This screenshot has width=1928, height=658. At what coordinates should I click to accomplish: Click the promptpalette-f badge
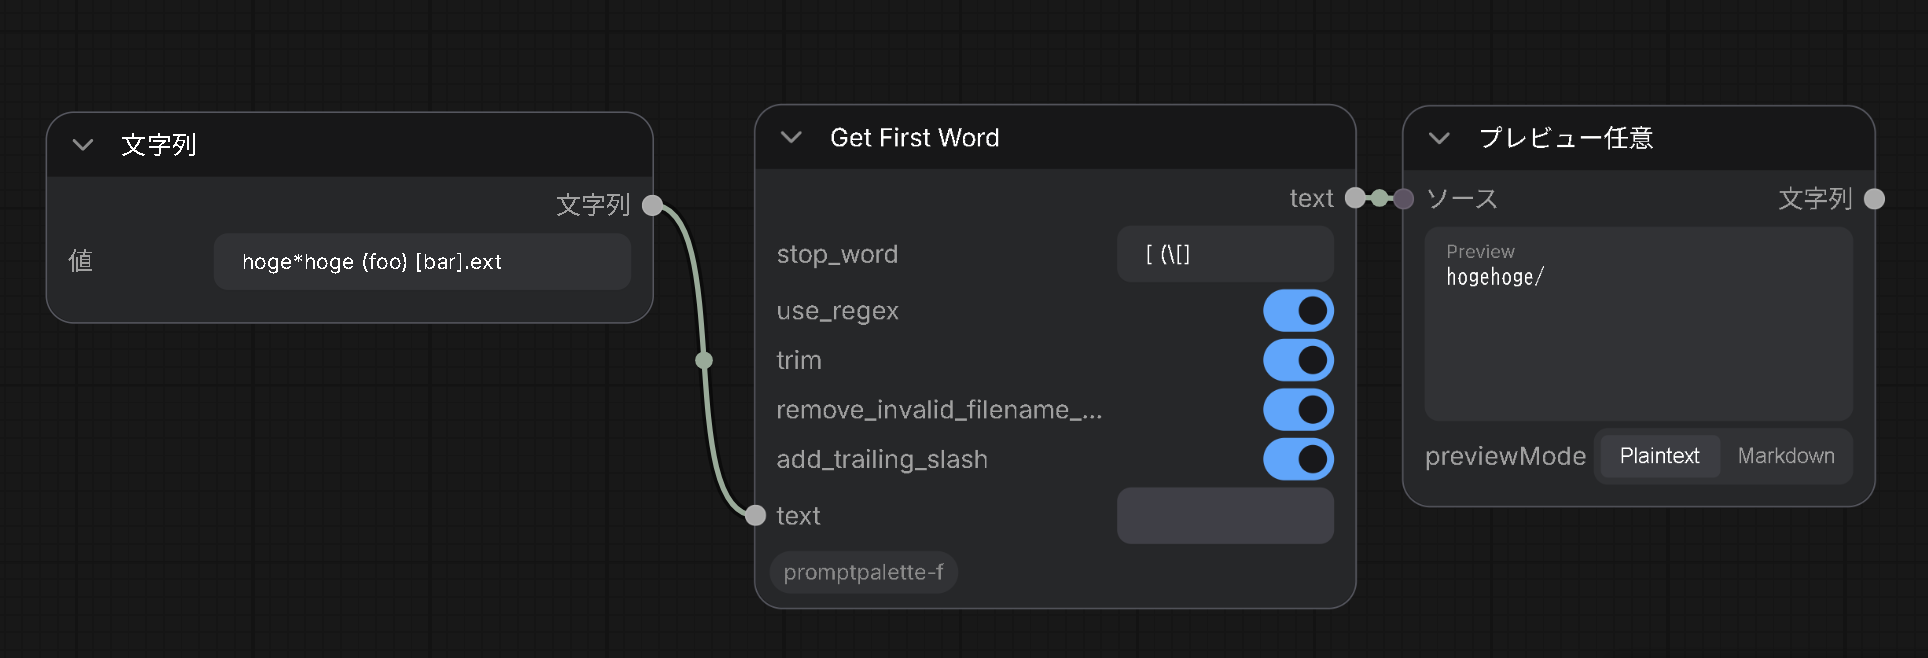864,572
